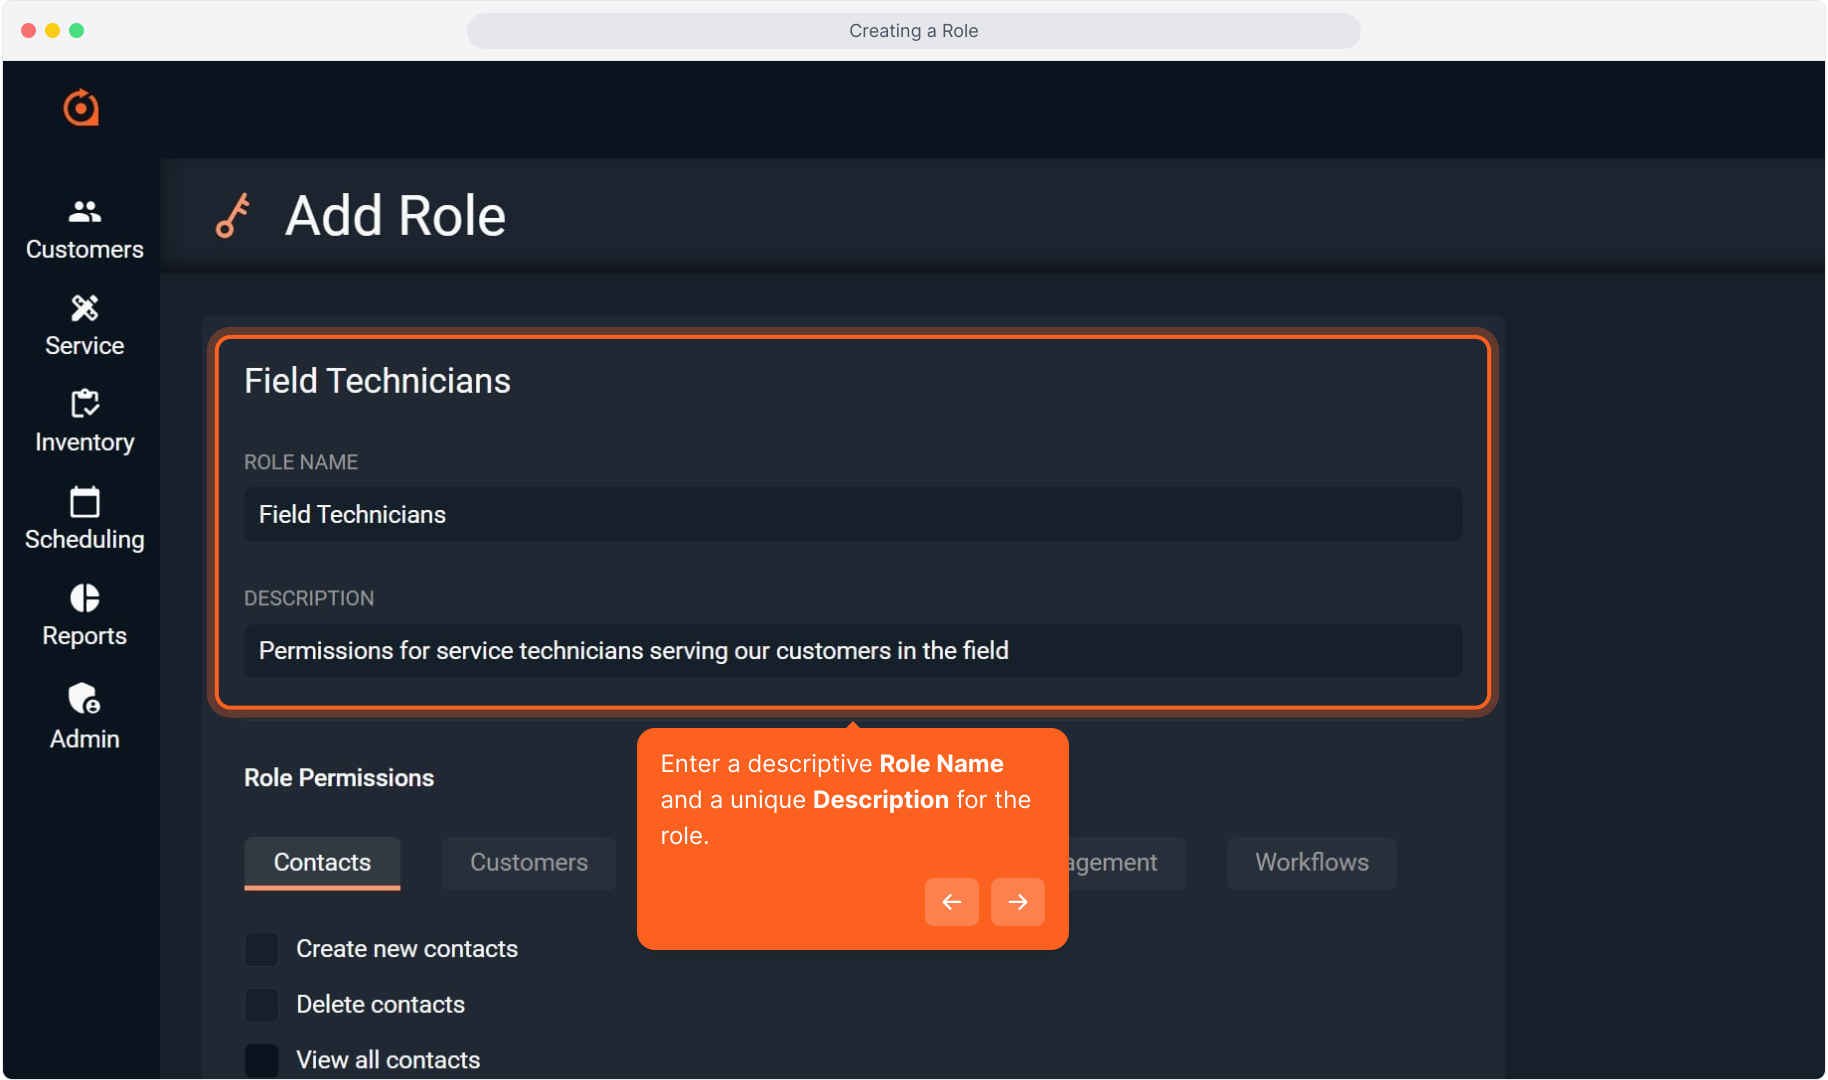Switch to the Contacts permissions tab
The image size is (1828, 1080).
click(x=322, y=863)
